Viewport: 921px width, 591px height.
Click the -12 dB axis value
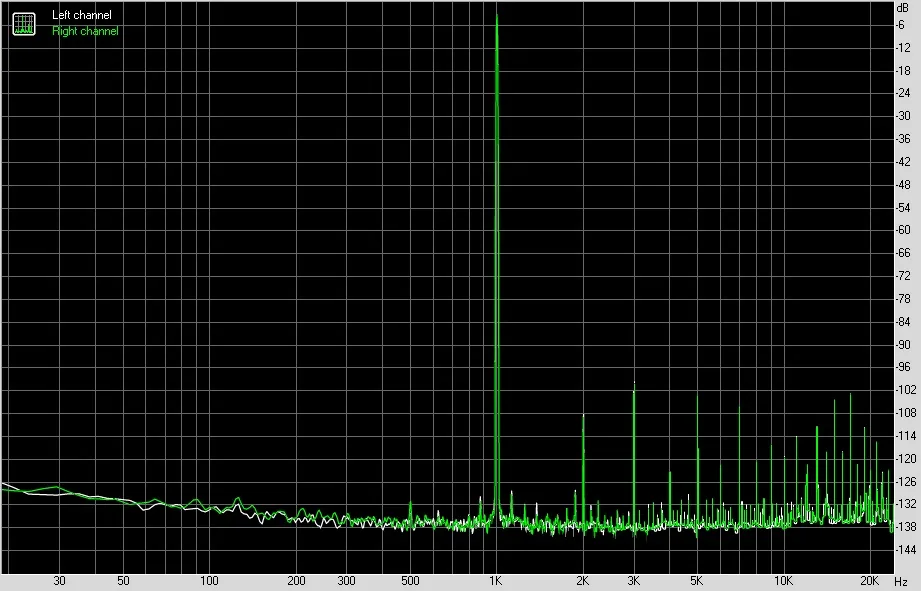[903, 48]
